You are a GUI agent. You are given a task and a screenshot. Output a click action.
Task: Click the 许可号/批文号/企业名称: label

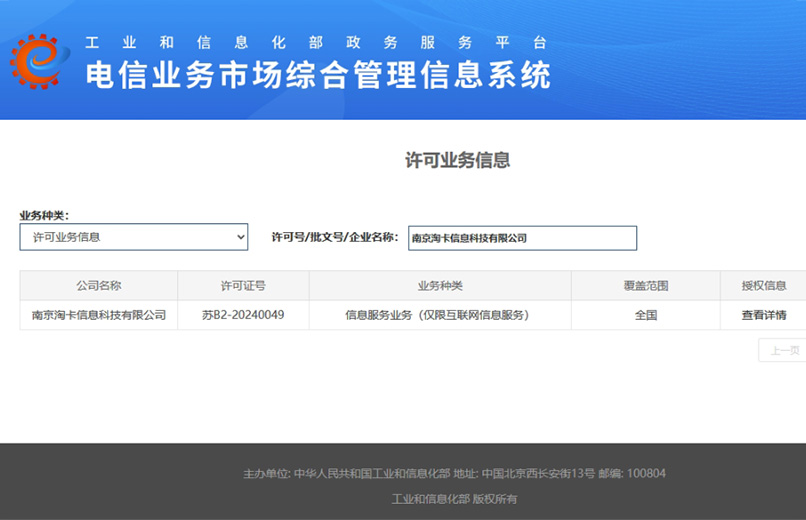pyautogui.click(x=335, y=237)
